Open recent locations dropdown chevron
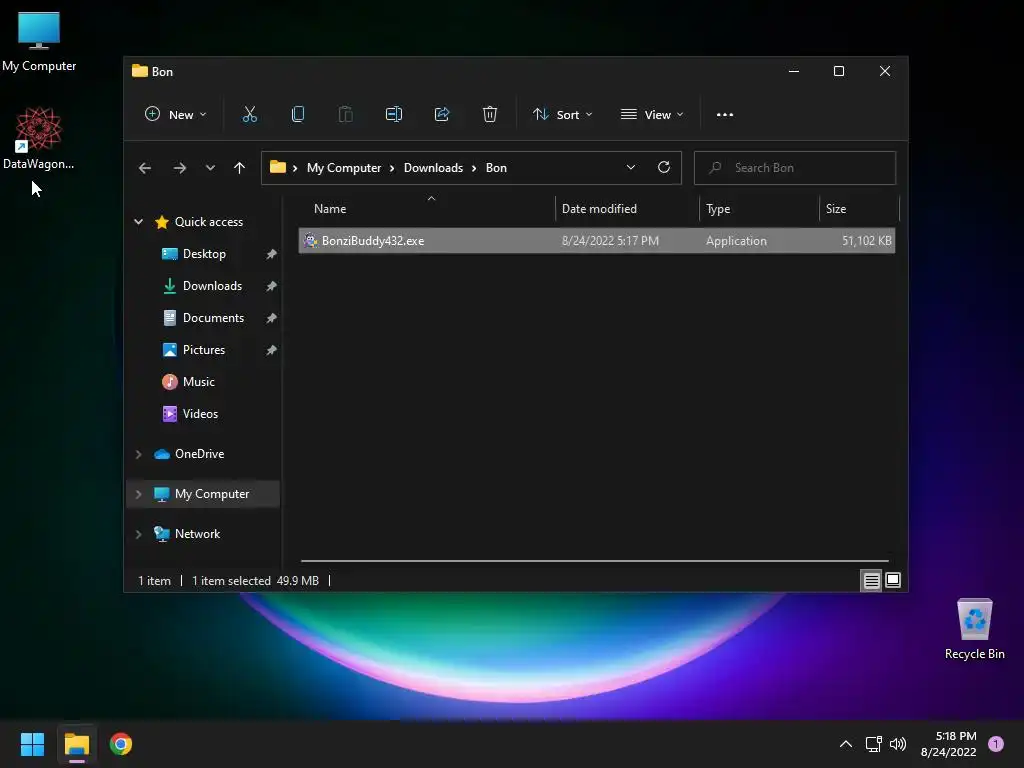 [x=210, y=168]
